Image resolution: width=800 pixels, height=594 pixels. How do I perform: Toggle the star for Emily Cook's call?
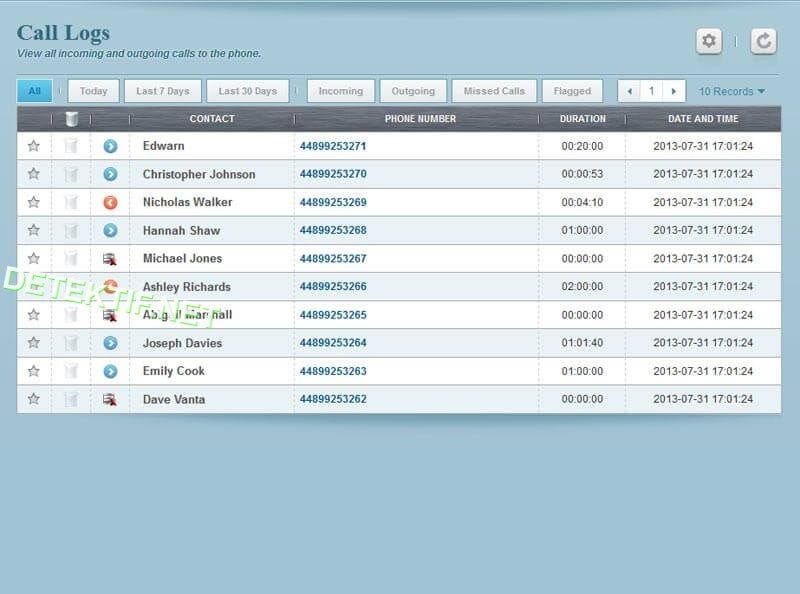(33, 371)
